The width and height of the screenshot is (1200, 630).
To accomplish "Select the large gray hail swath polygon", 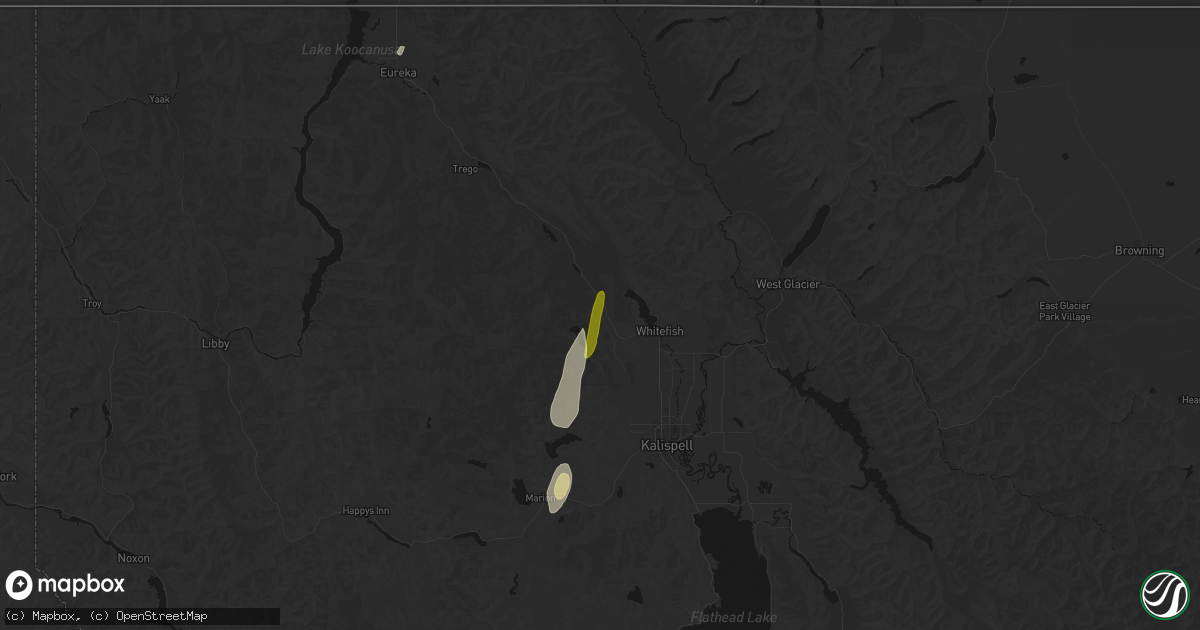I will (x=569, y=378).
